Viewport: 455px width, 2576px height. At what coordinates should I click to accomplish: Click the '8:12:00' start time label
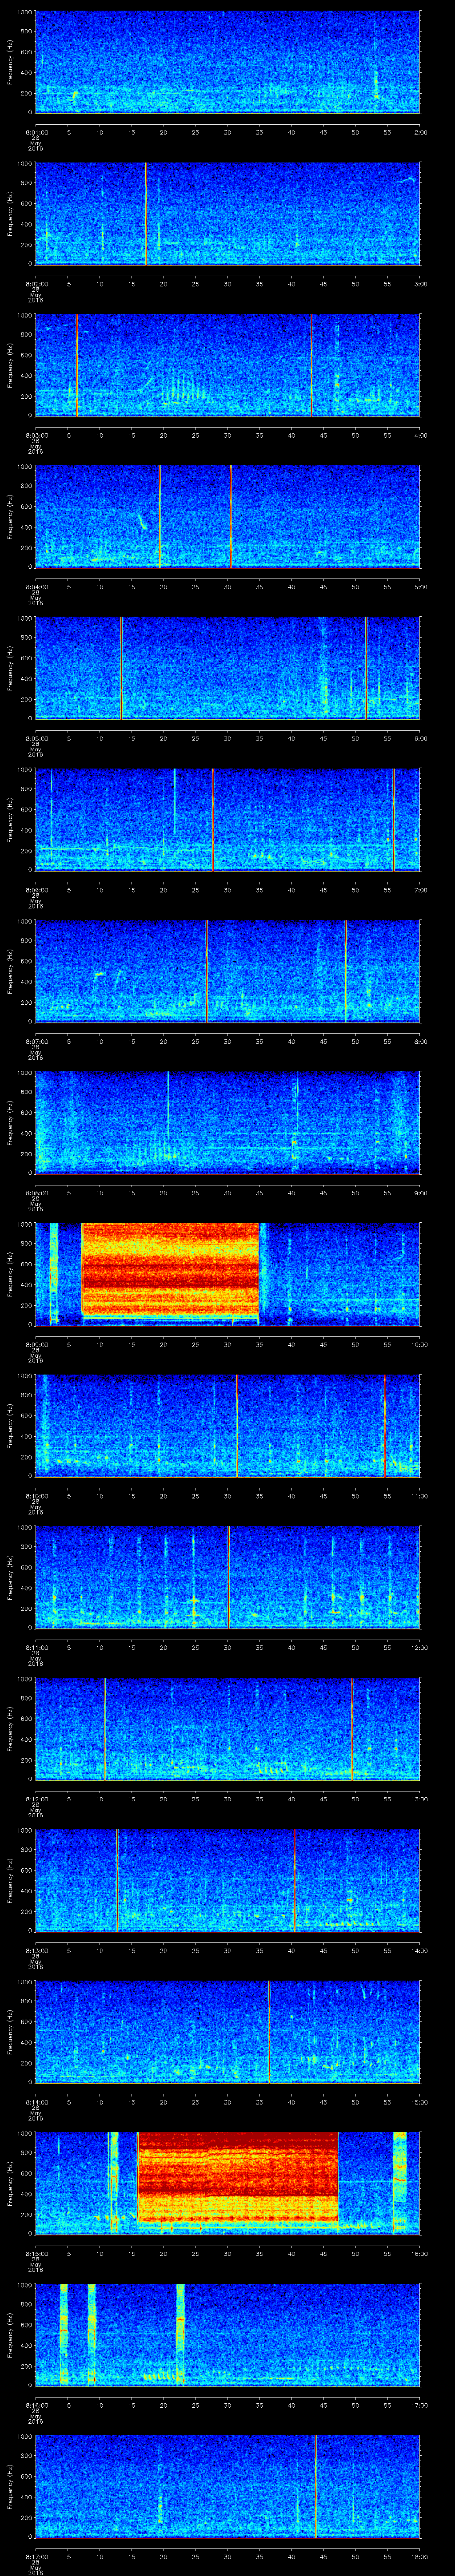coord(36,1799)
